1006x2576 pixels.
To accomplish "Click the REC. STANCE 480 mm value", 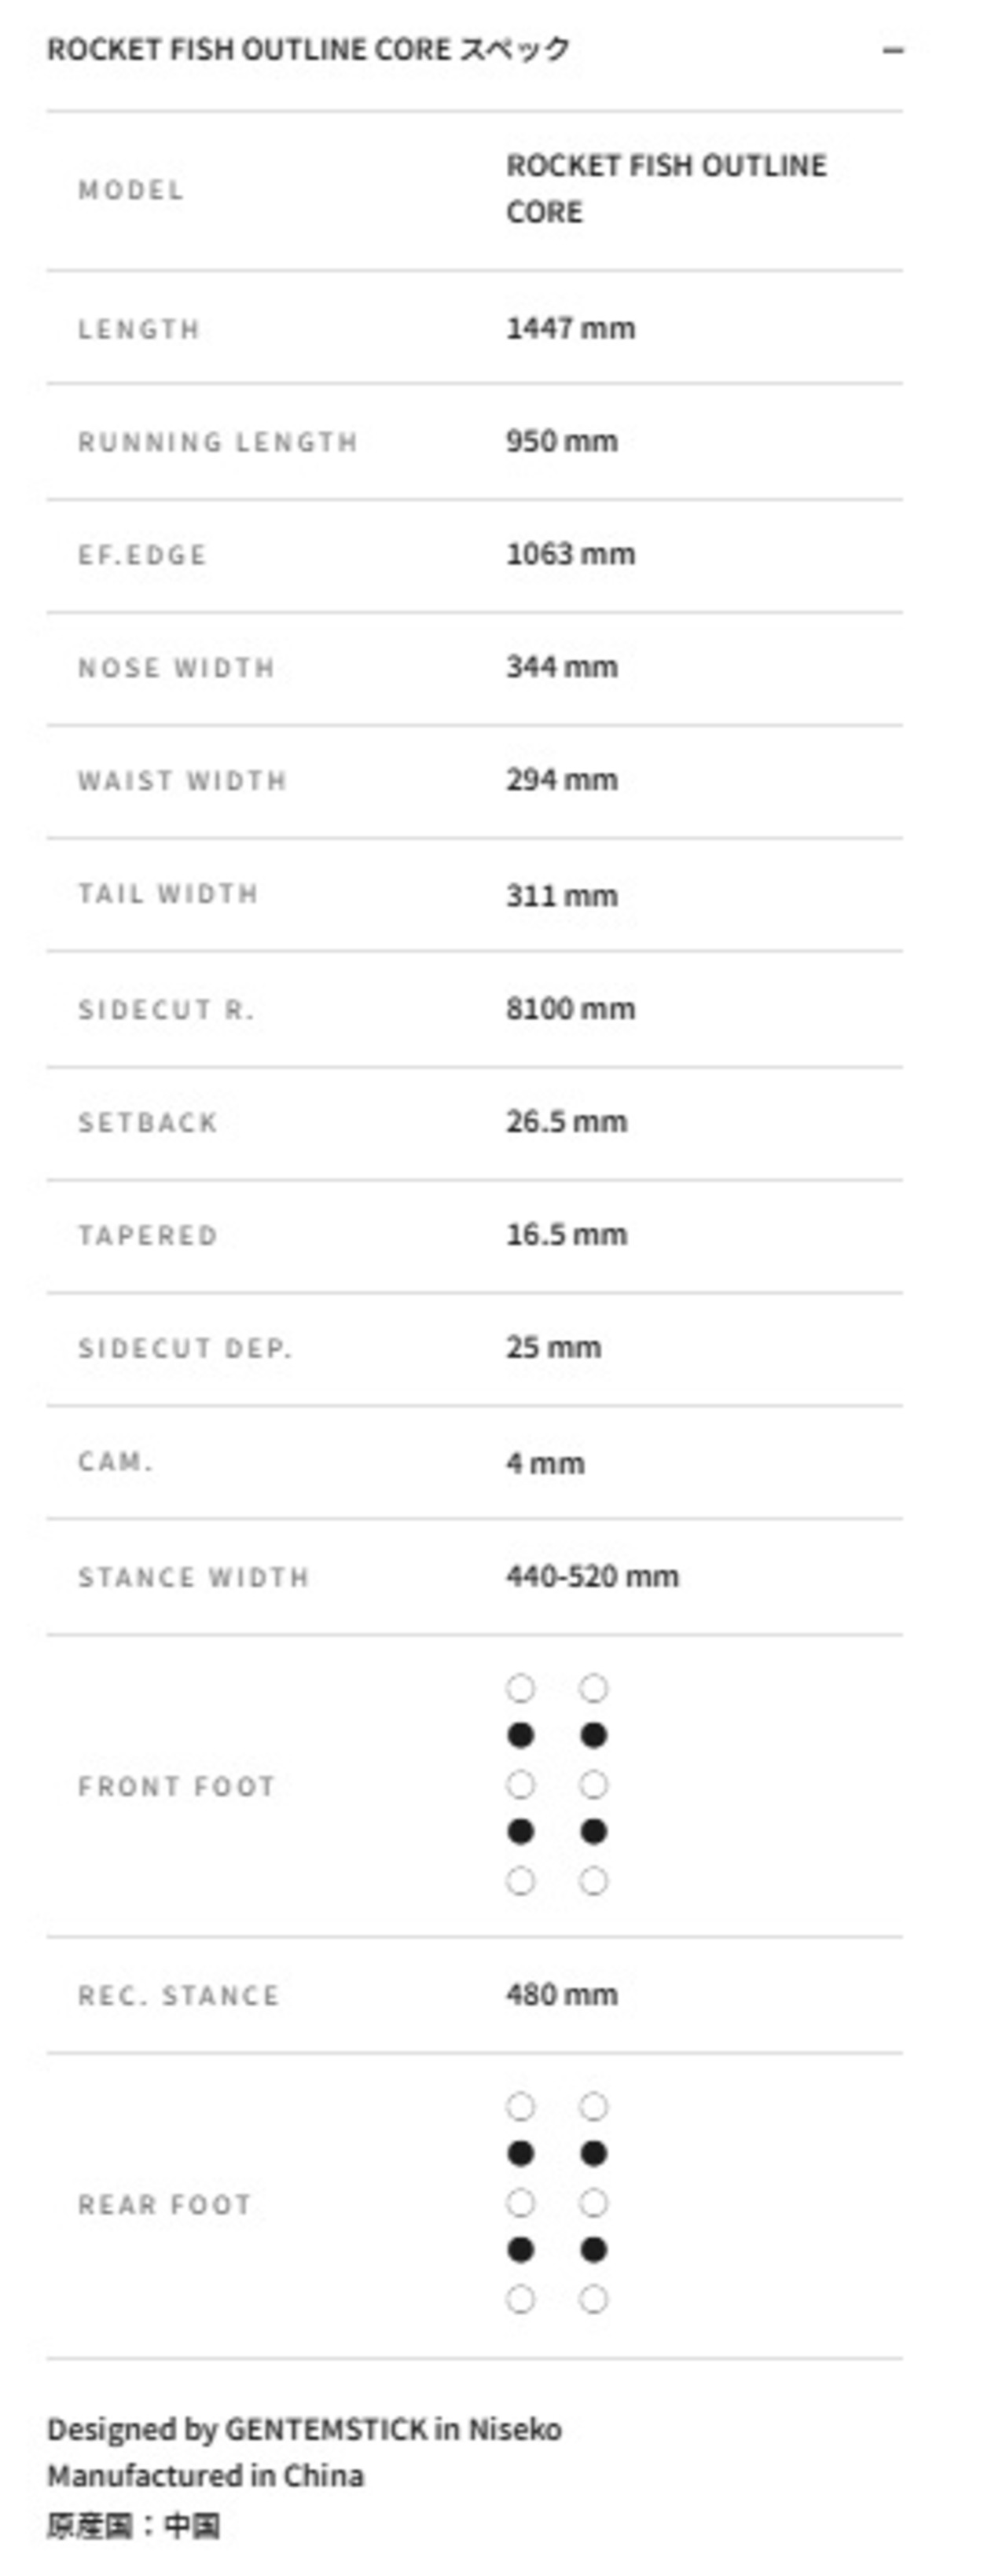I will pyautogui.click(x=561, y=1995).
